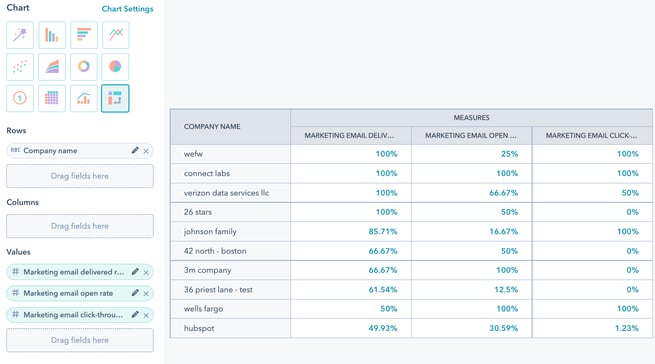Click johnson family's 85.71% delivered rate
The height and width of the screenshot is (364, 655).
click(383, 232)
